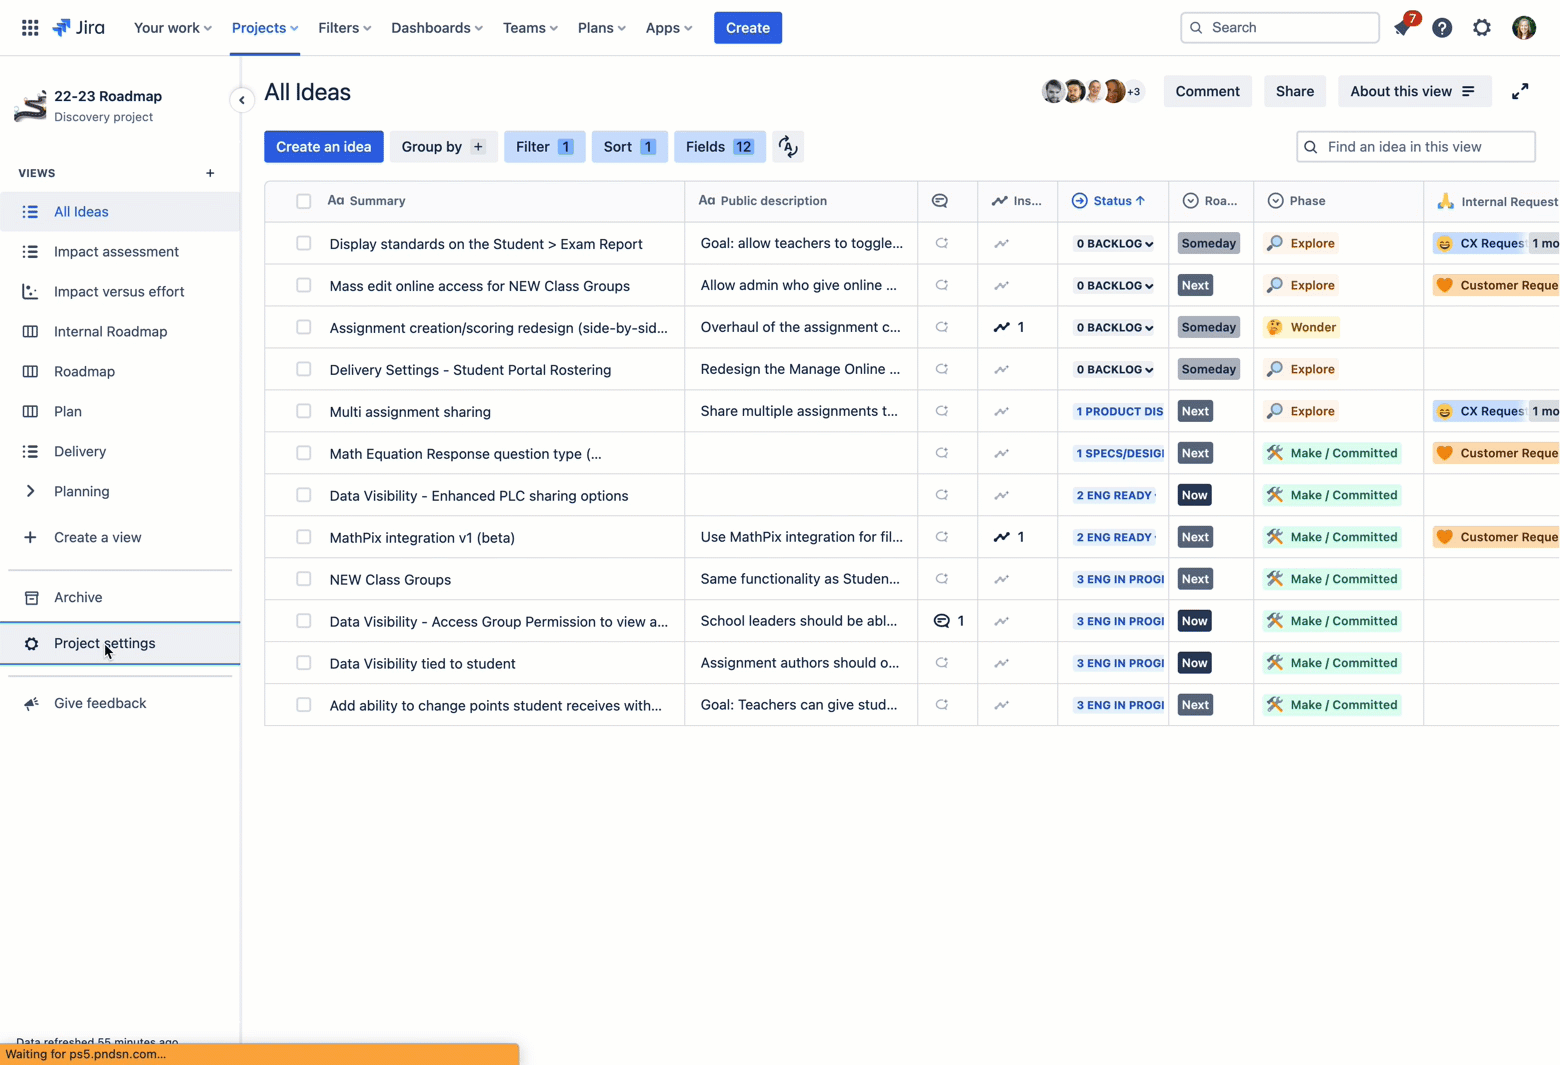
Task: Switch to the Impact versus effort view
Action: tap(120, 291)
